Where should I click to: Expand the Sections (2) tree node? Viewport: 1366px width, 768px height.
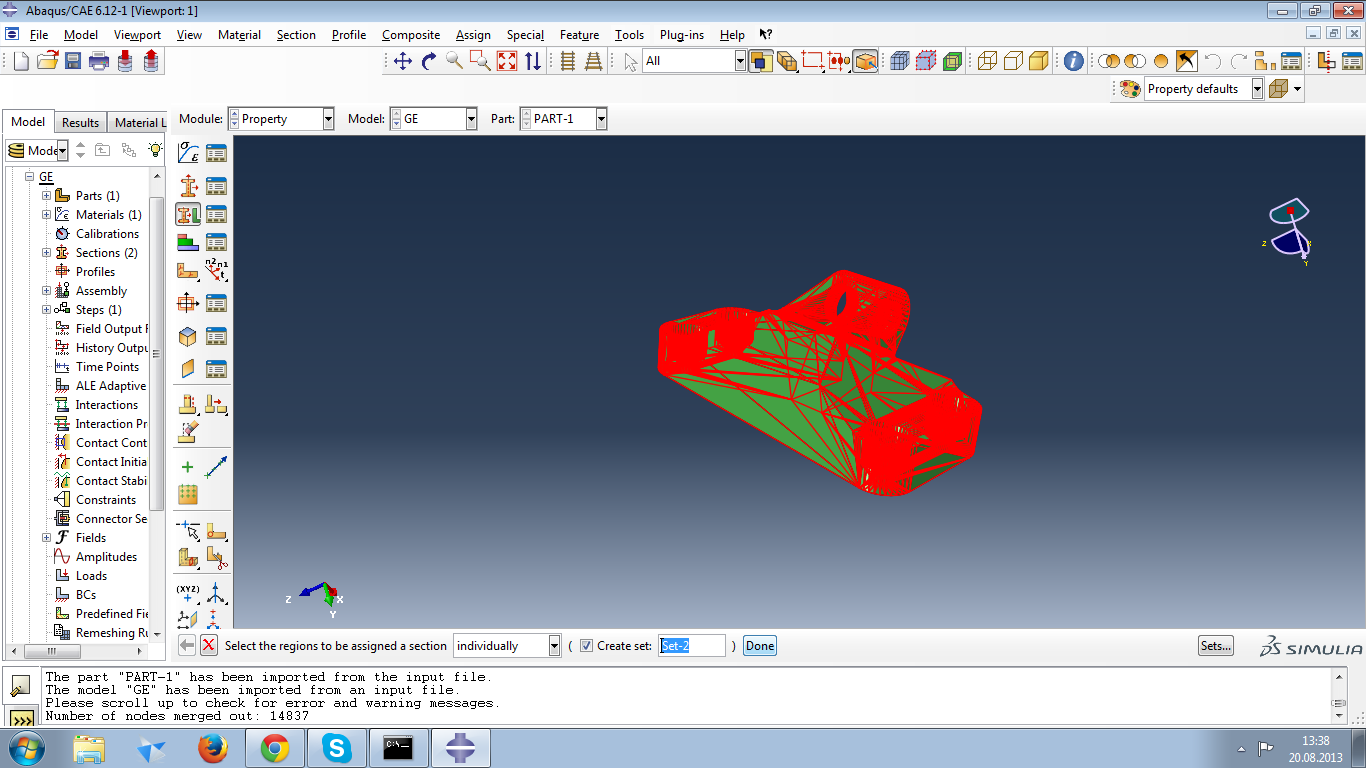tap(46, 253)
